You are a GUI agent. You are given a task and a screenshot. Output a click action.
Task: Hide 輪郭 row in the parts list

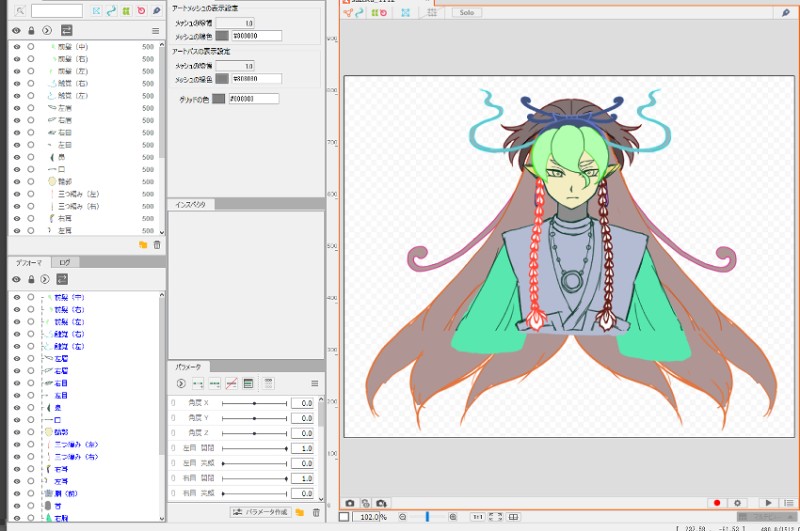click(x=17, y=182)
